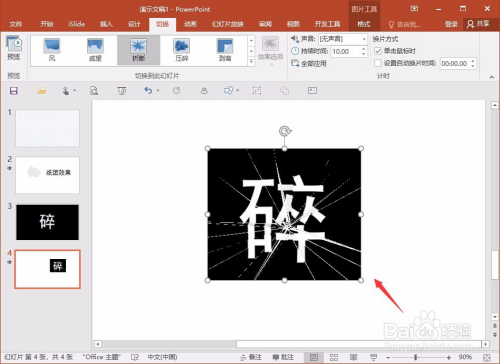Select the Crush (压碎) transition
The height and width of the screenshot is (364, 500).
pyautogui.click(x=182, y=50)
